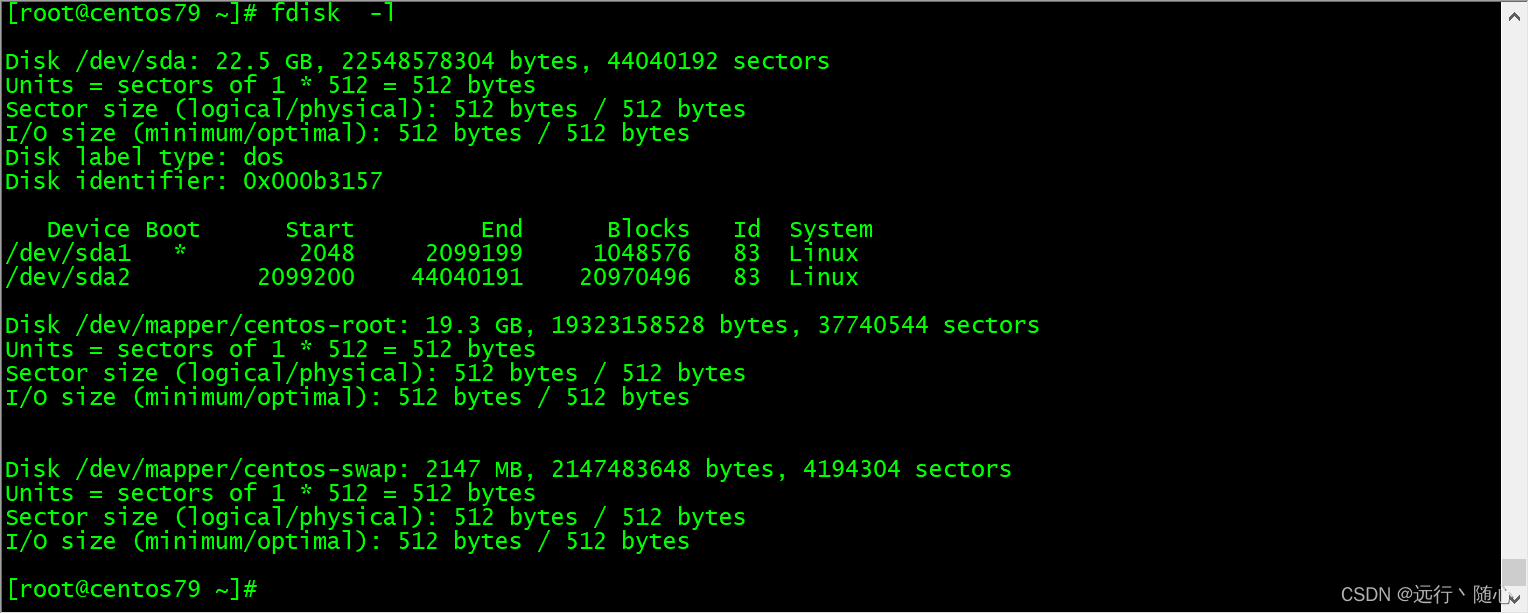This screenshot has height=614, width=1529.
Task: Click the CSDN watermark text
Action: [1425, 595]
